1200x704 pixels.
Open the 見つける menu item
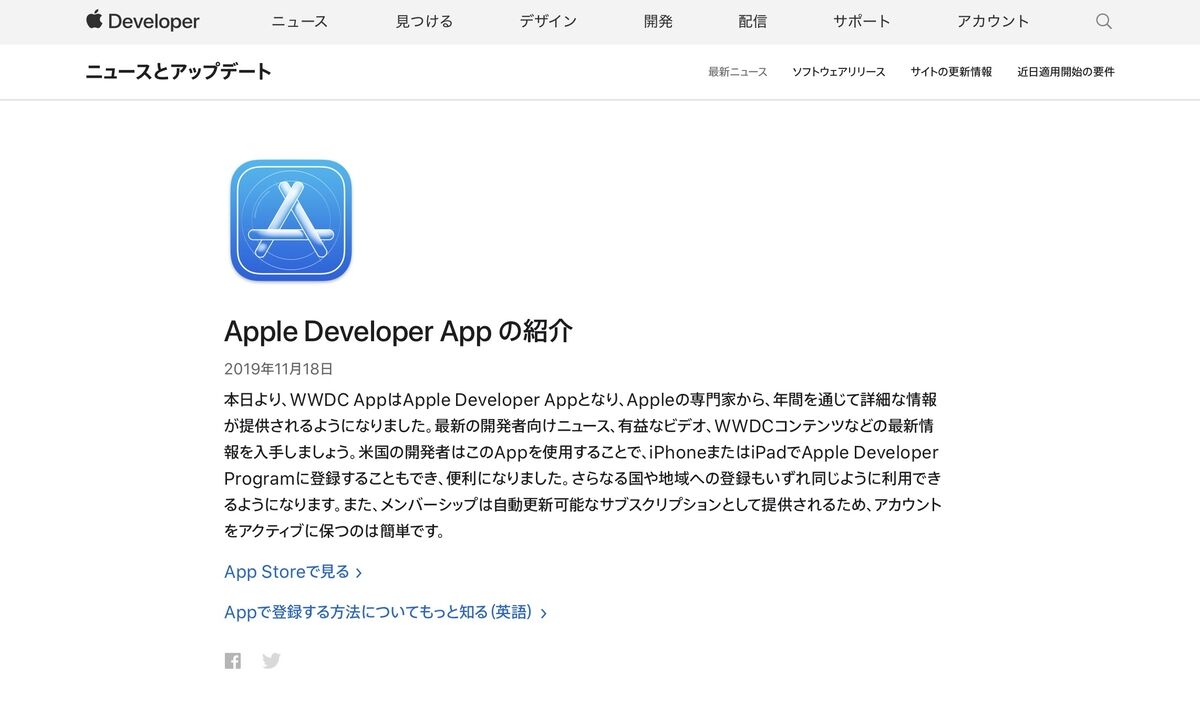point(424,21)
